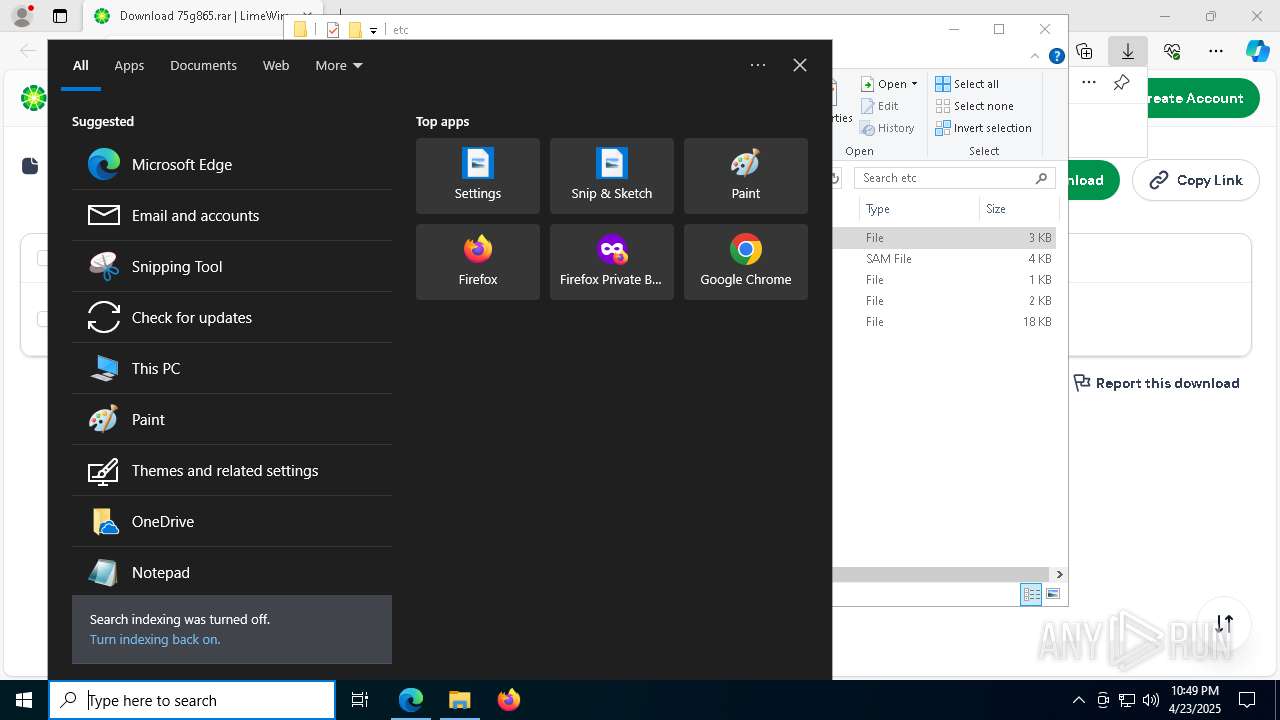Click Edit in Explorer ribbon
1280x720 pixels.
(879, 106)
